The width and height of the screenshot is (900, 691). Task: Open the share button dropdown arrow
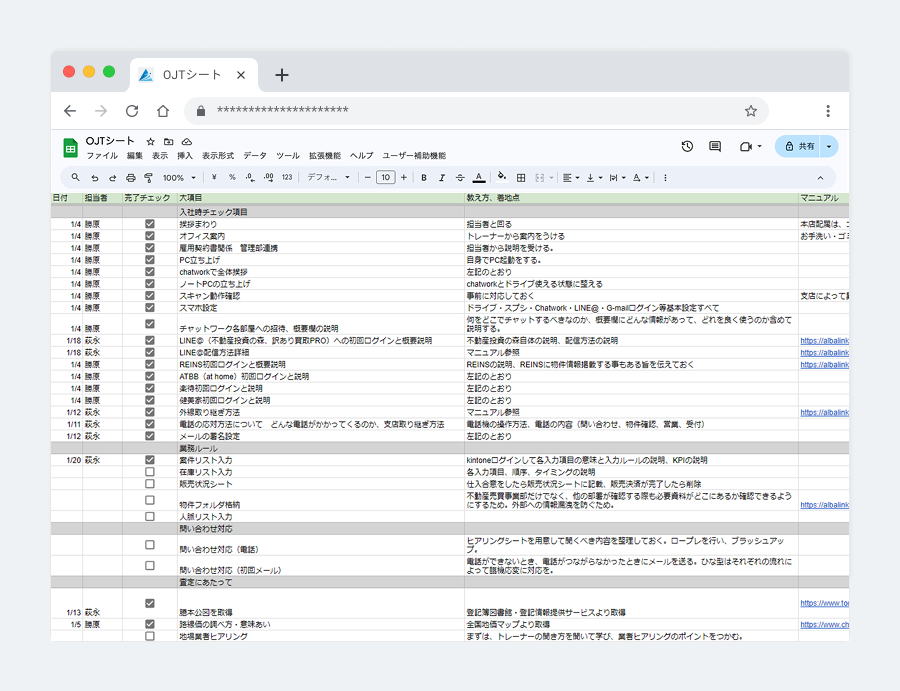(x=828, y=146)
